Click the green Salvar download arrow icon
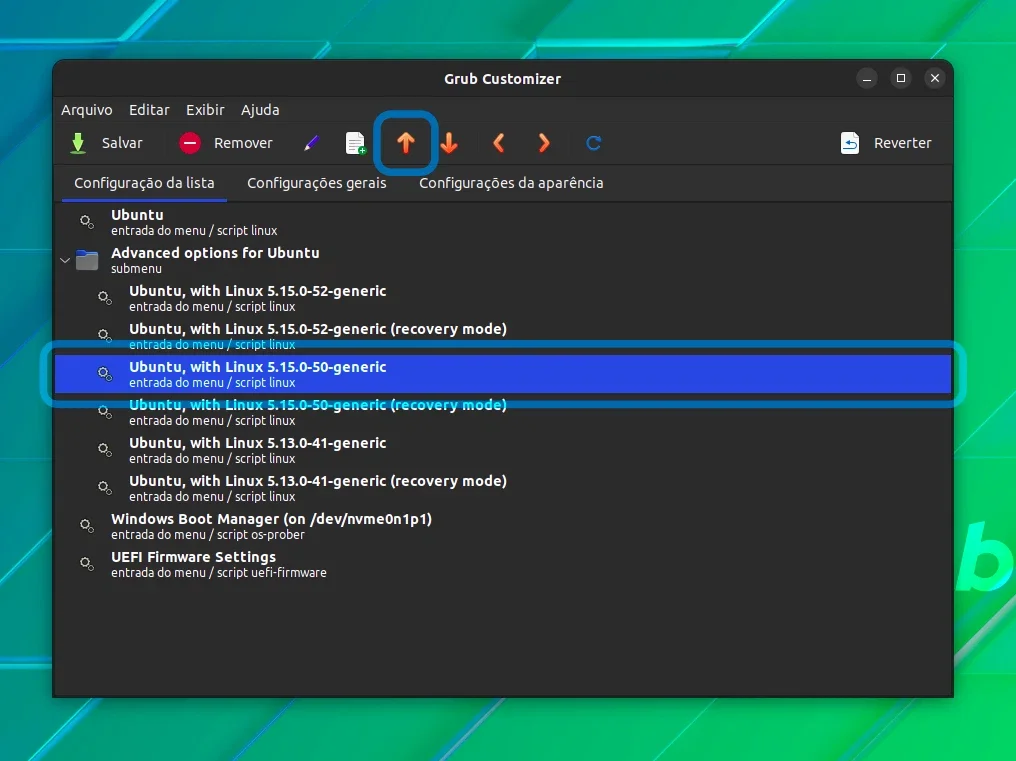Screen dimensions: 1016x761 pyautogui.click(x=78, y=143)
